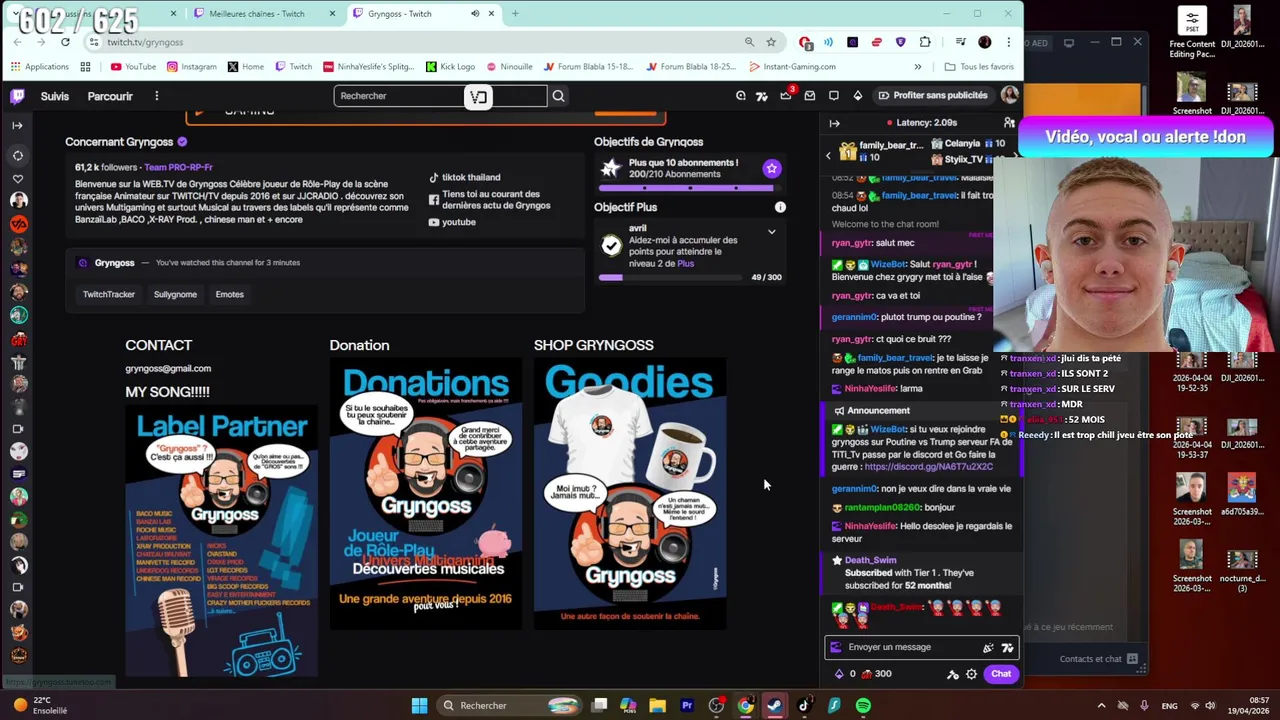The width and height of the screenshot is (1280, 720).
Task: Open the Sullygnome panel link
Action: [x=175, y=295]
